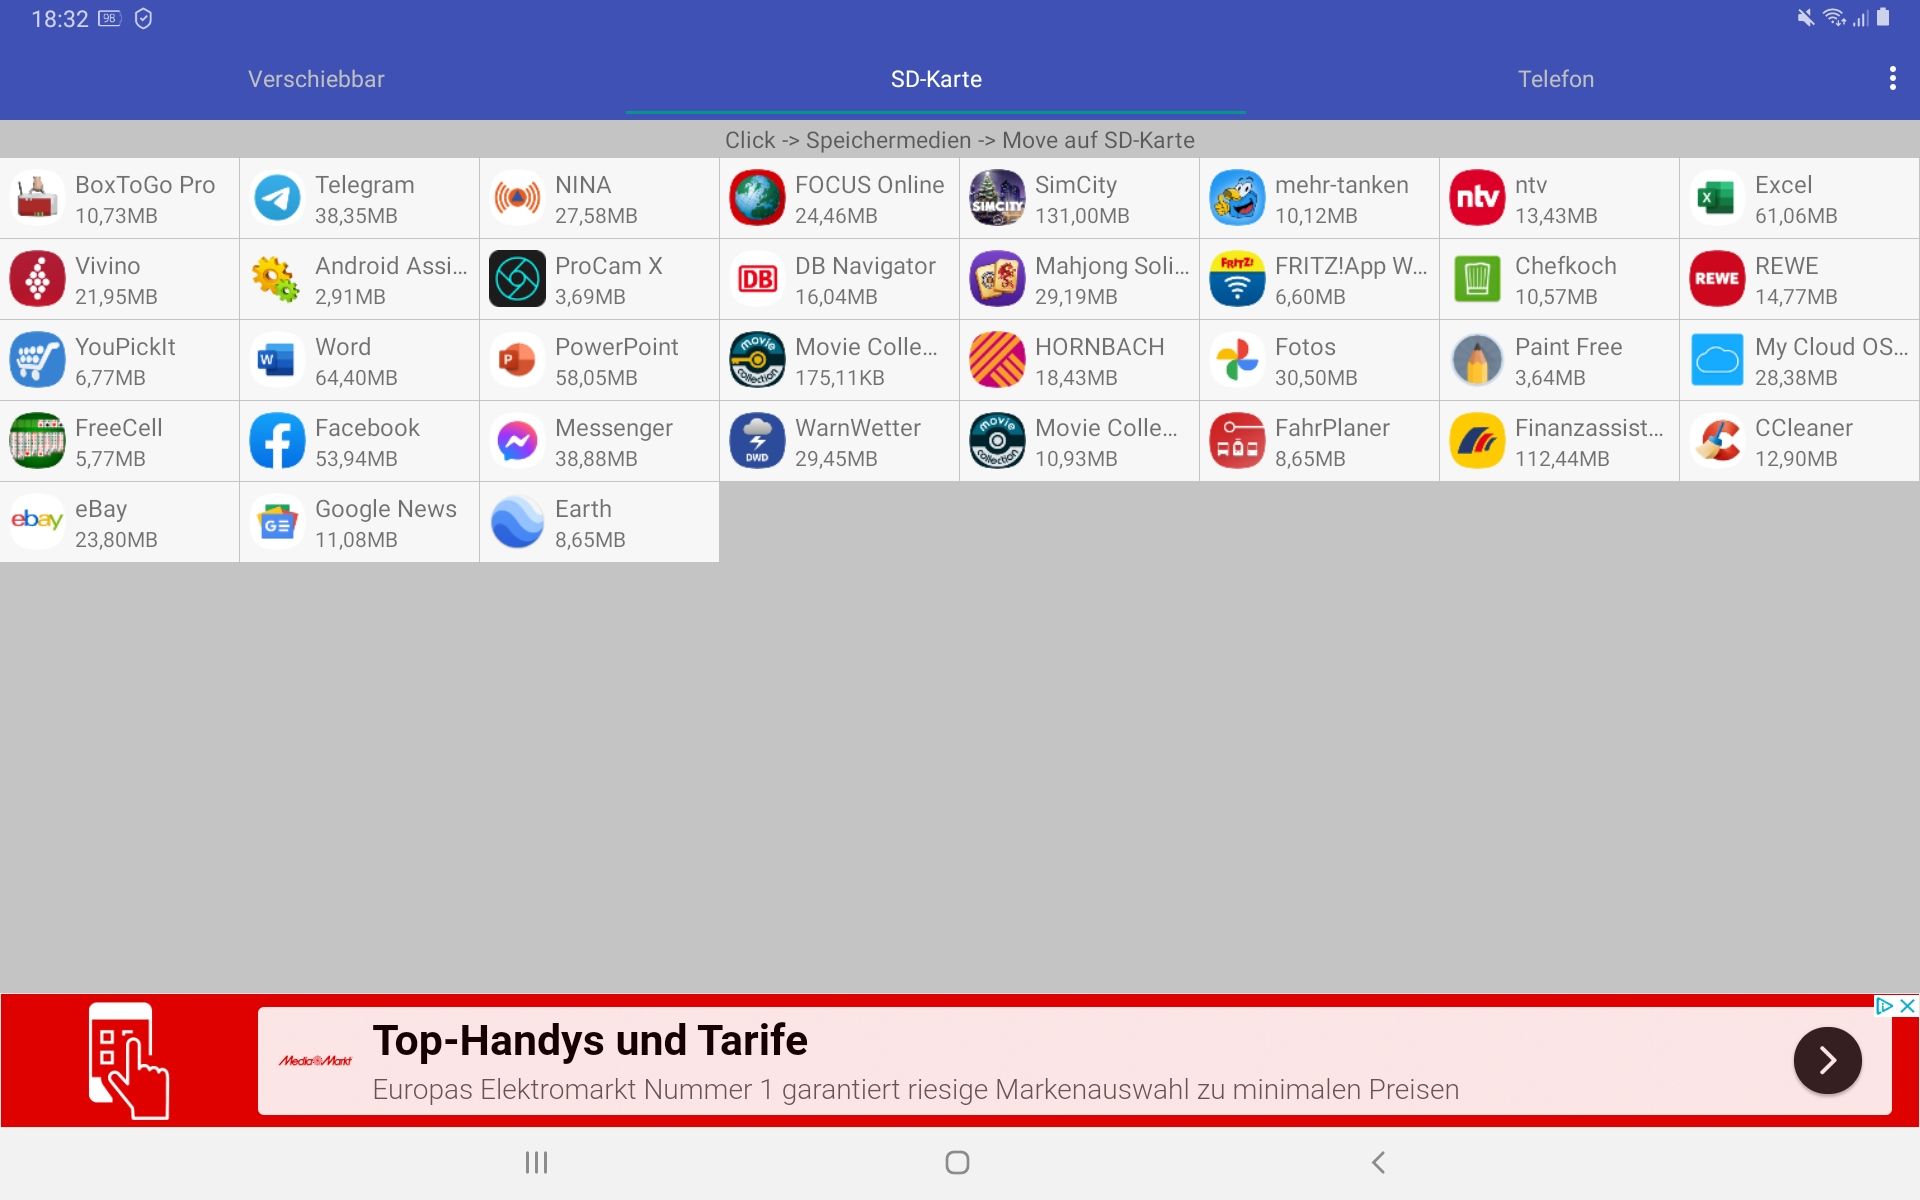Close the MediaMarkt ad banner
The image size is (1920, 1200).
[x=1908, y=1006]
